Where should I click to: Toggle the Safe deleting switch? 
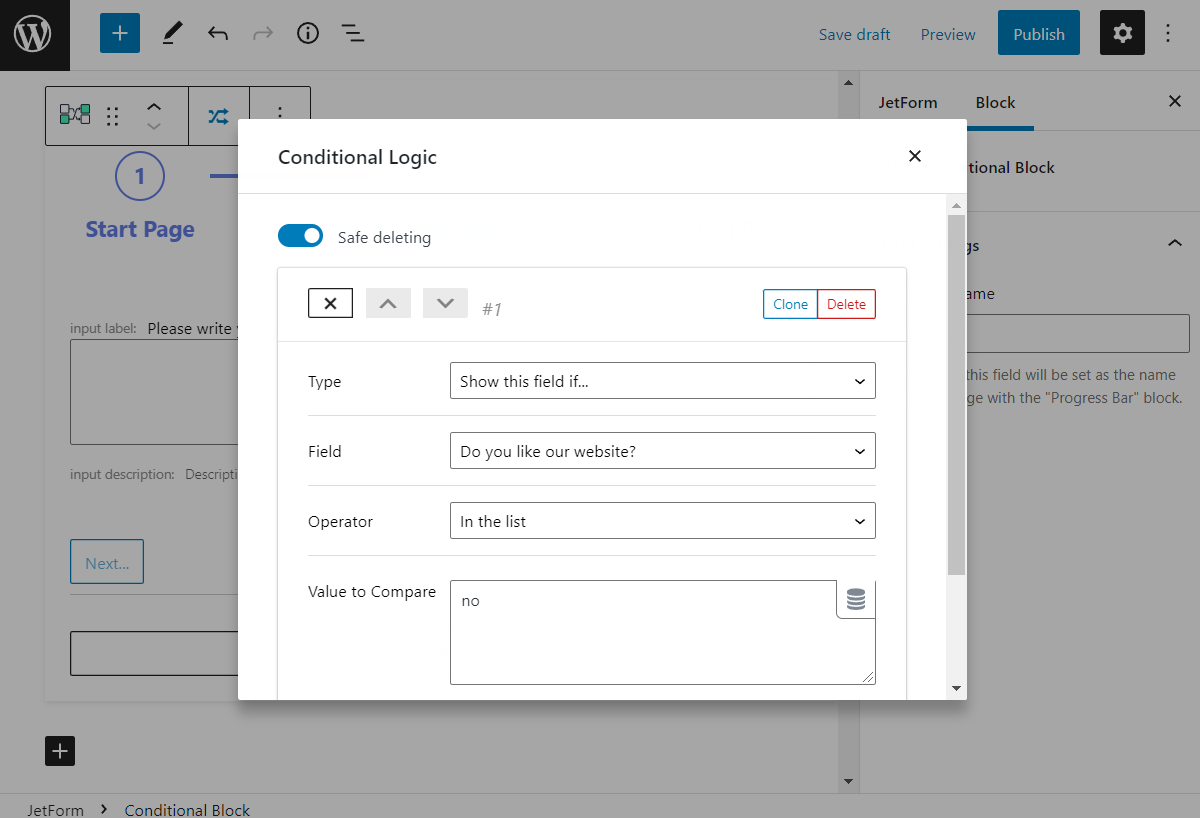(x=300, y=236)
